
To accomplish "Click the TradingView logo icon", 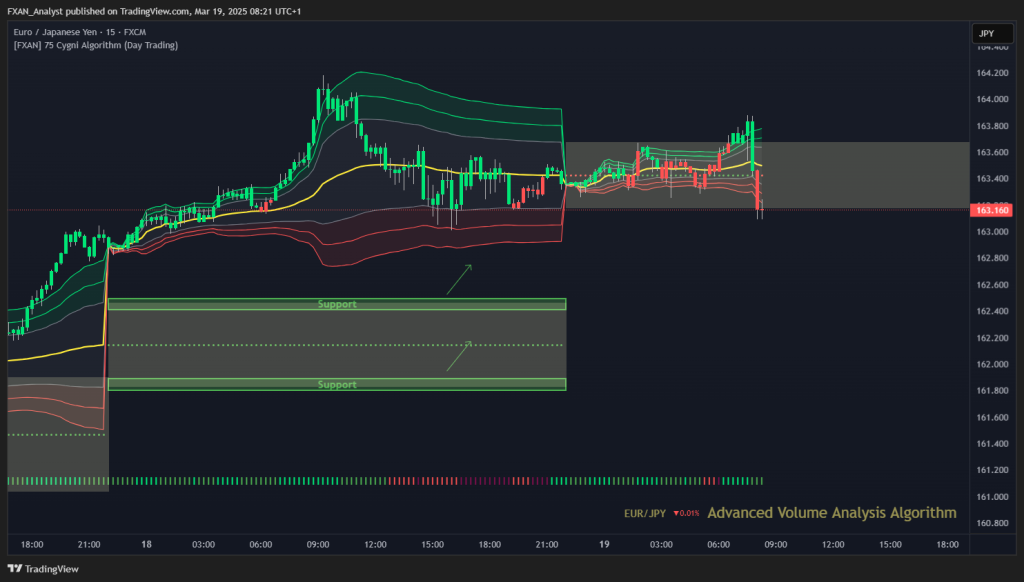I will pyautogui.click(x=14, y=569).
